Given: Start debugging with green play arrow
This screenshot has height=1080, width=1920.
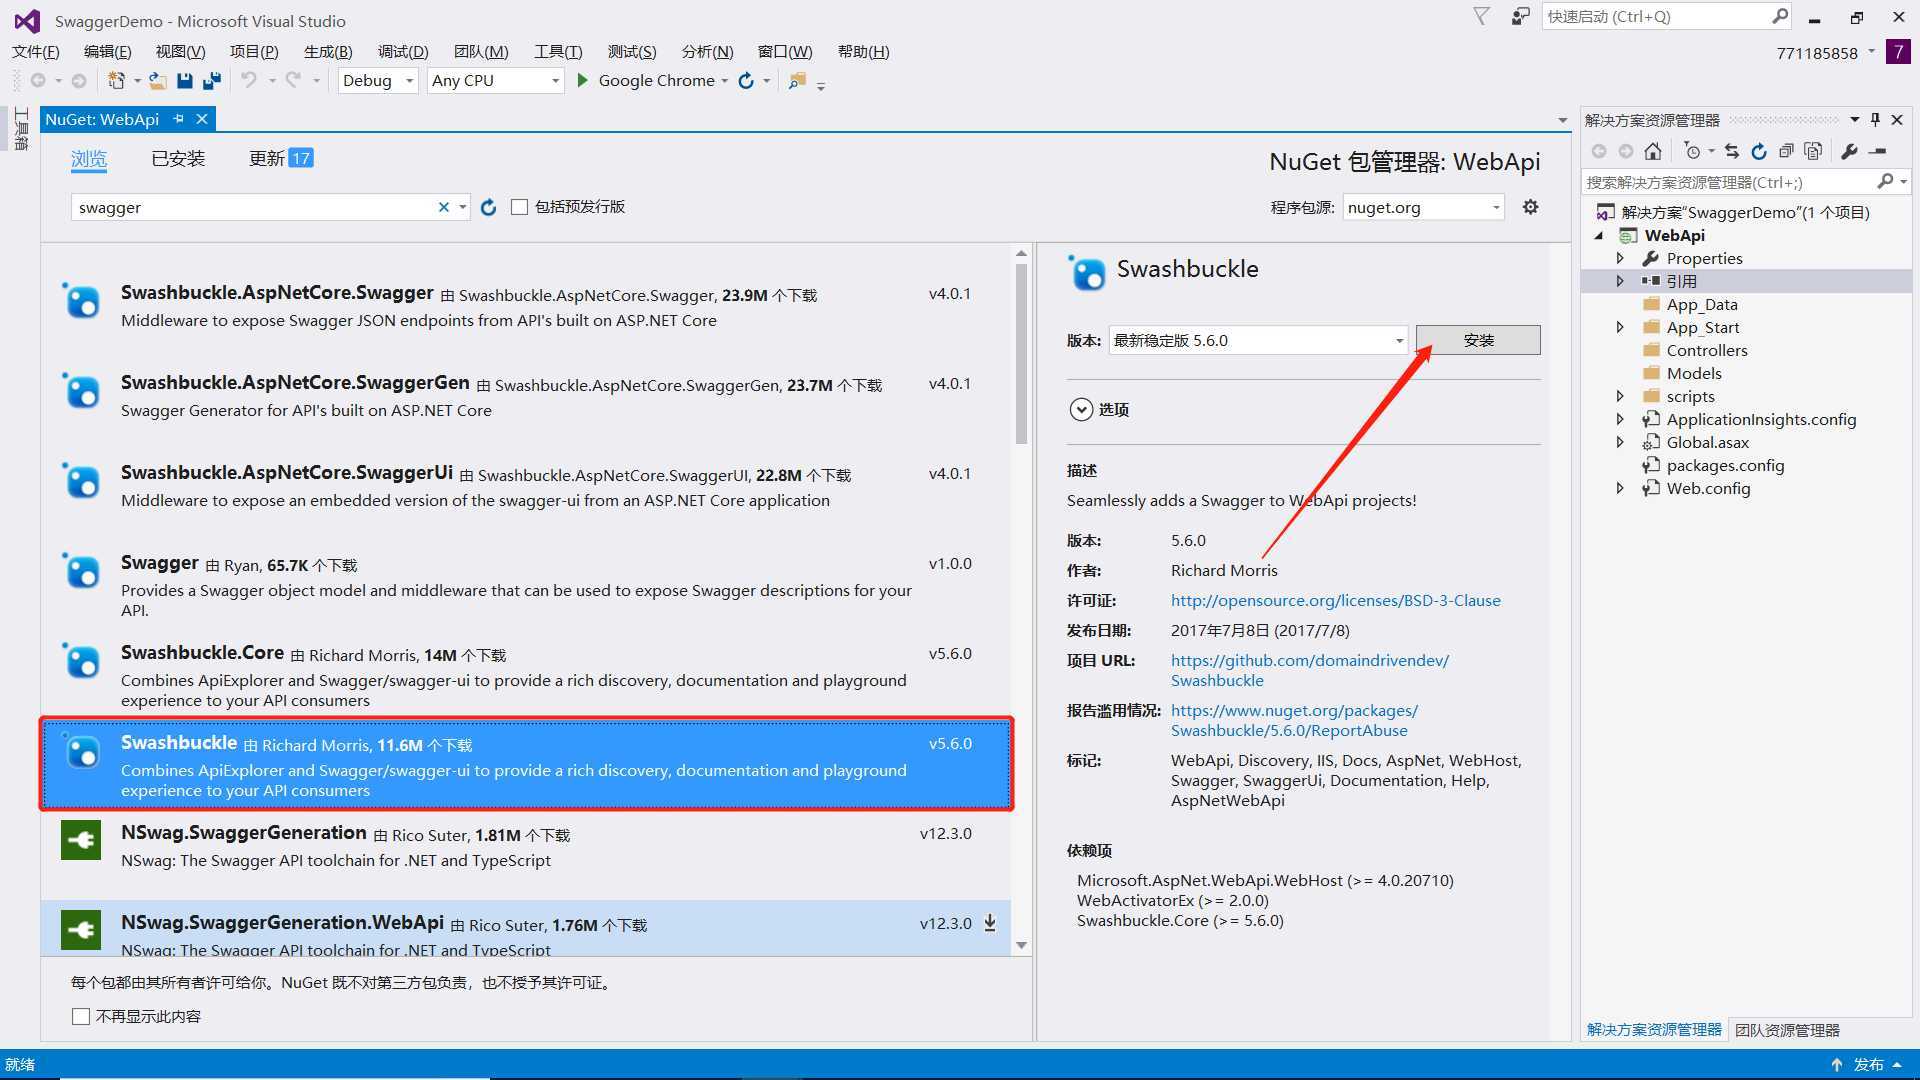Looking at the screenshot, I should coord(582,81).
